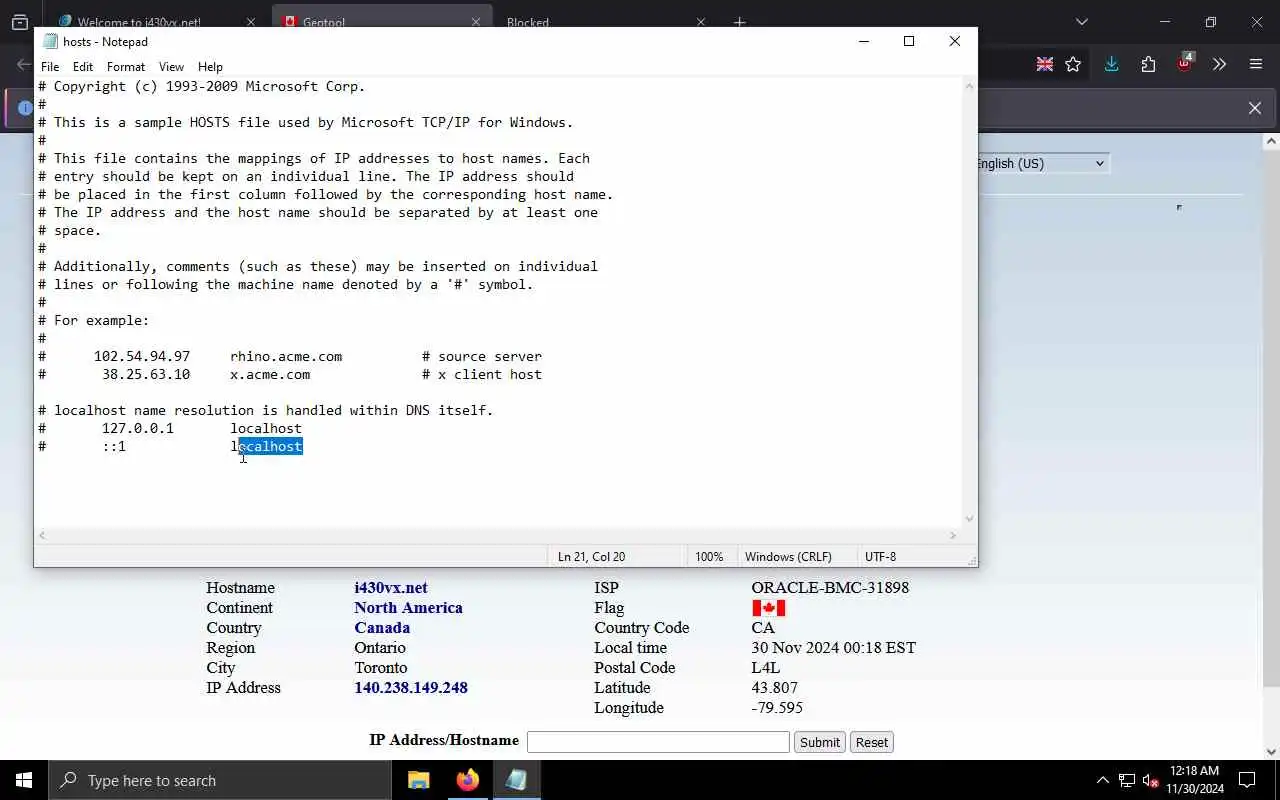
Task: Open the English (US) language dropdown
Action: [1042, 163]
